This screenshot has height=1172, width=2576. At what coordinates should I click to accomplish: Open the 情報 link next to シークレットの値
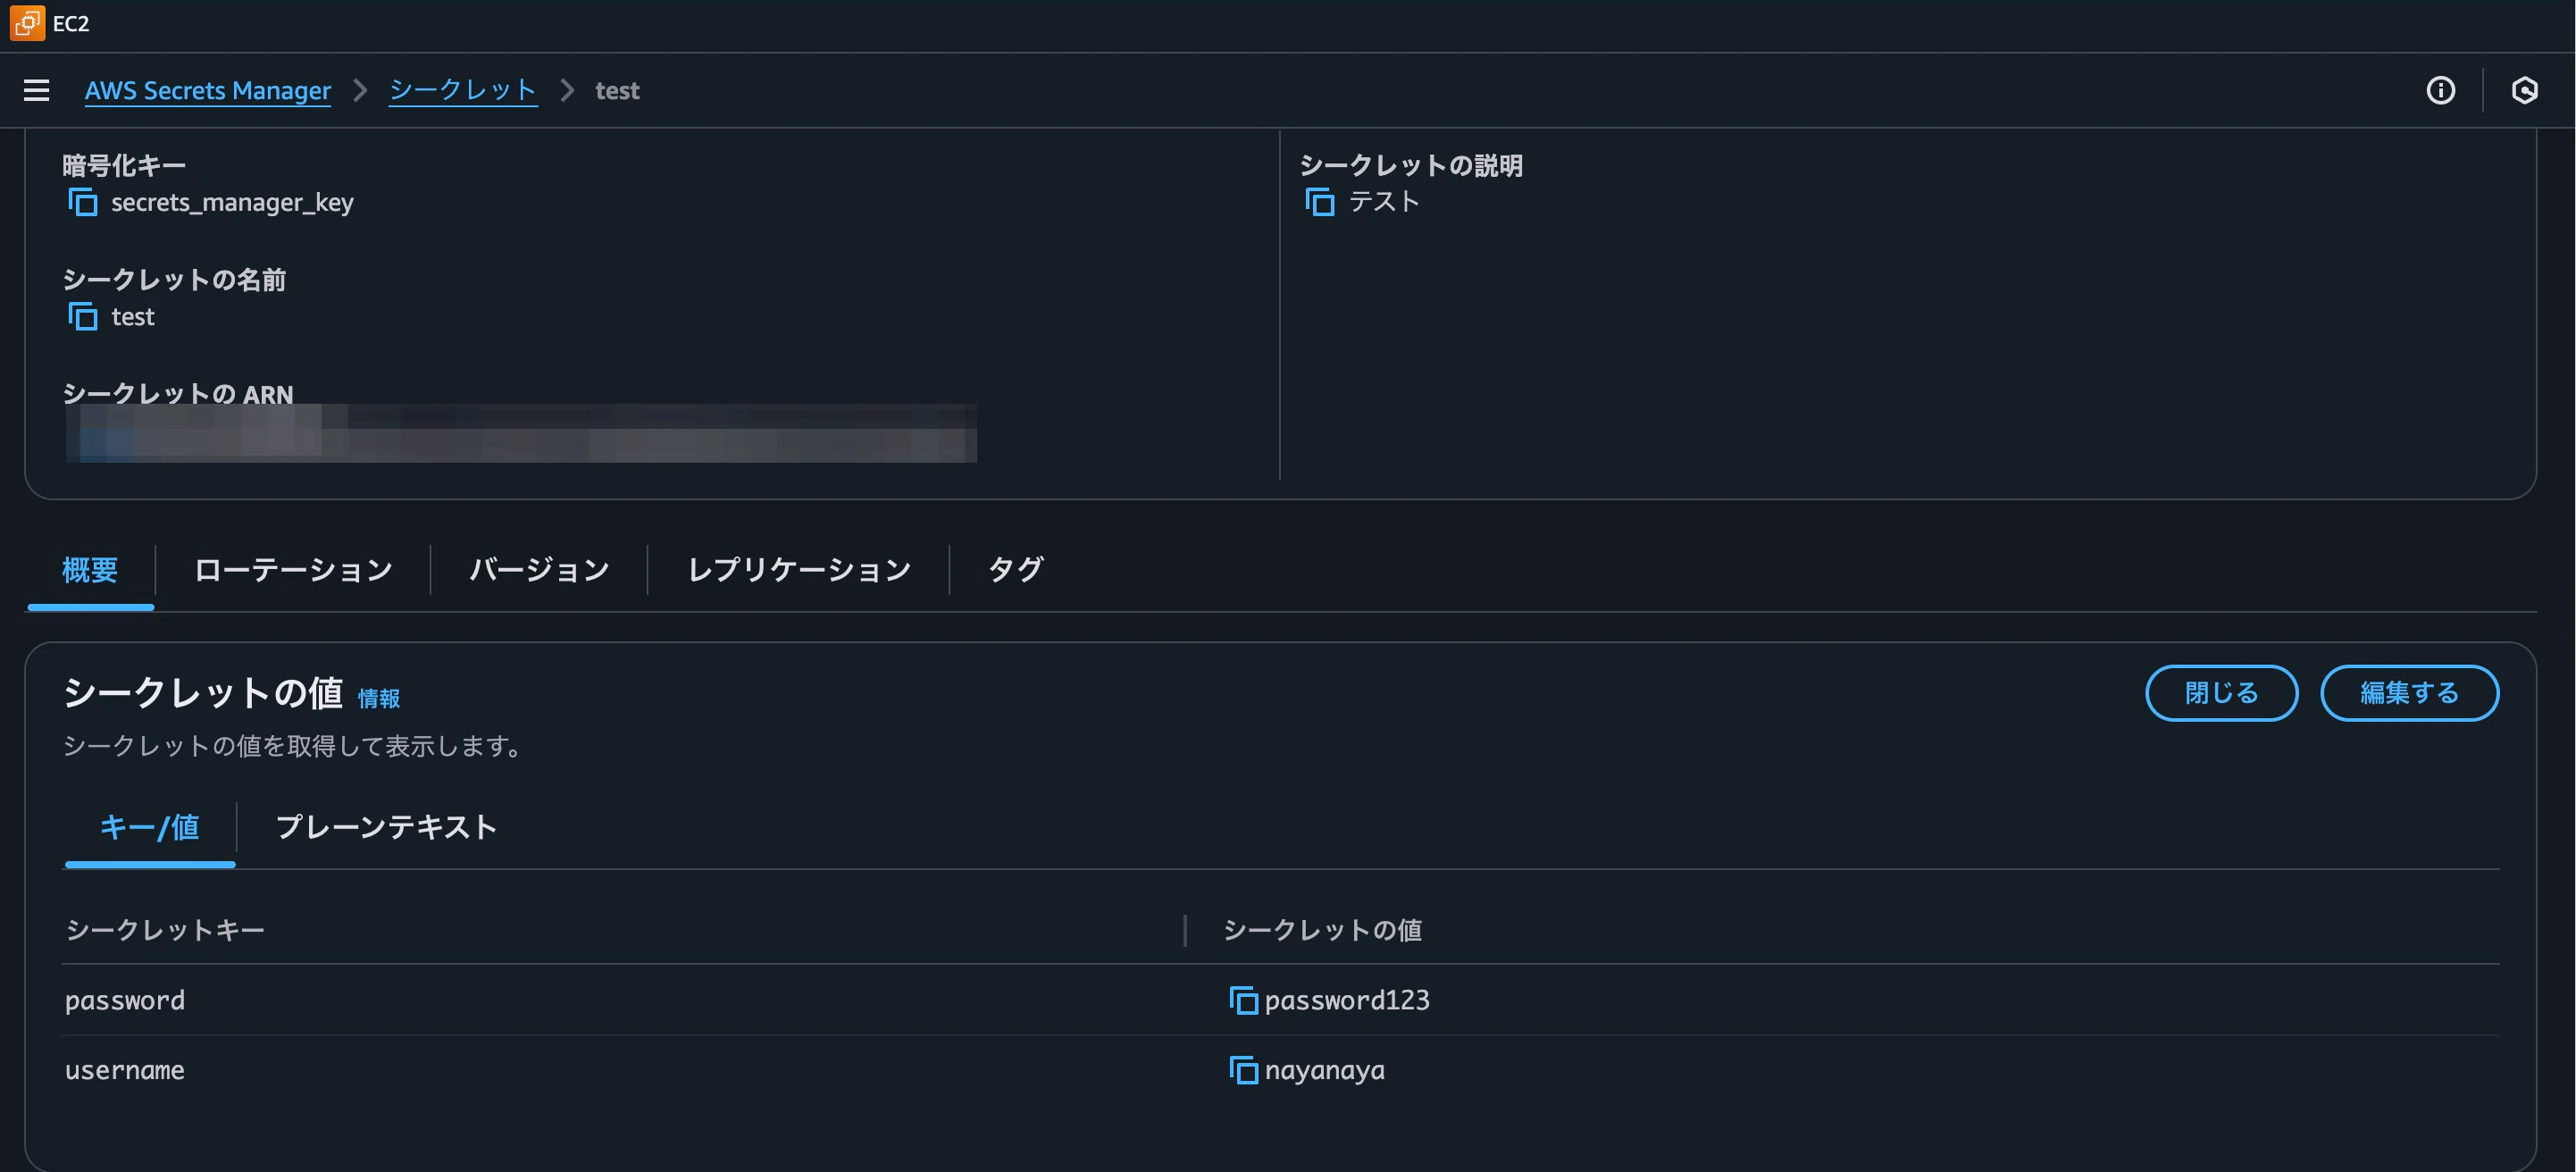tap(380, 697)
